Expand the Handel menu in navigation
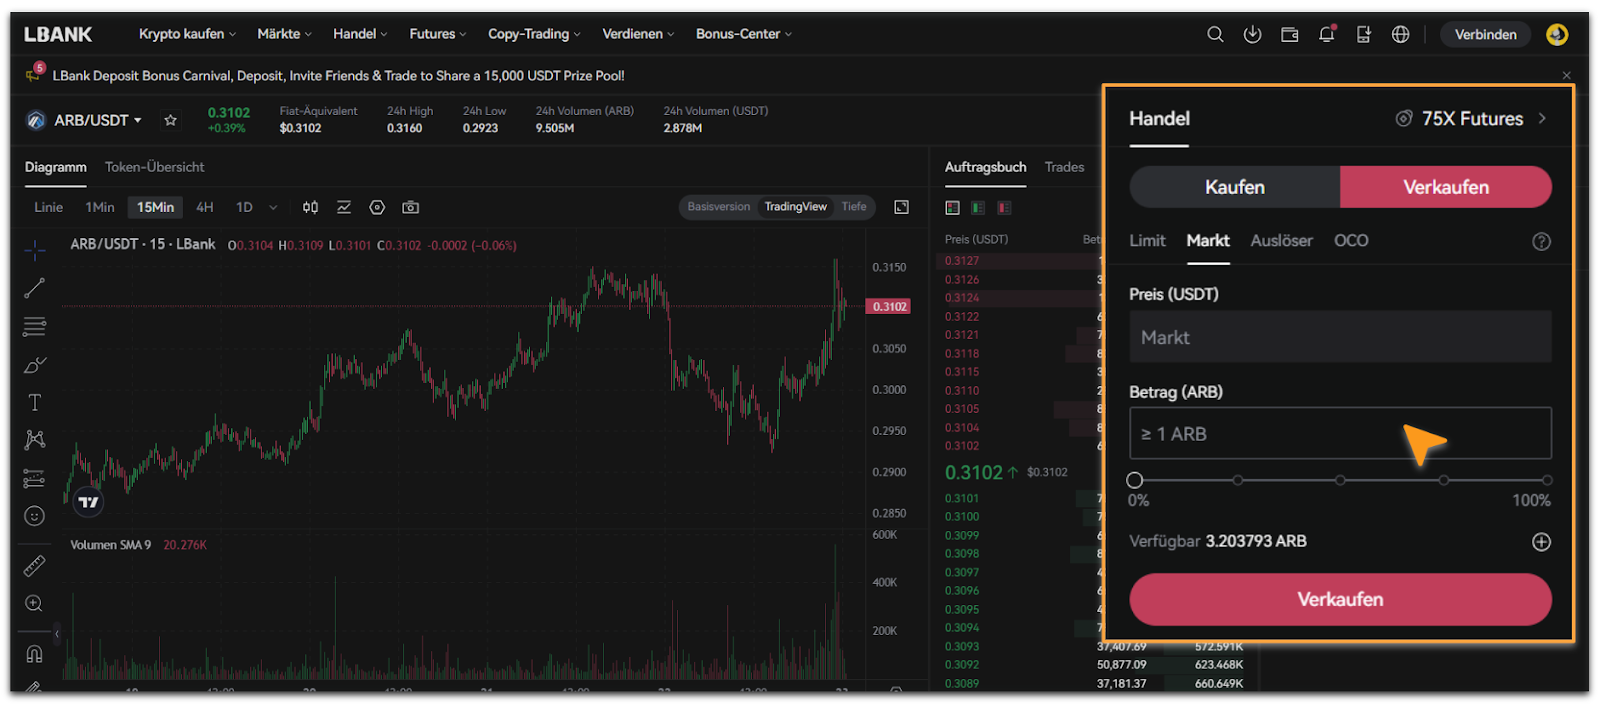Screen dimensions: 1600x708 click(360, 34)
